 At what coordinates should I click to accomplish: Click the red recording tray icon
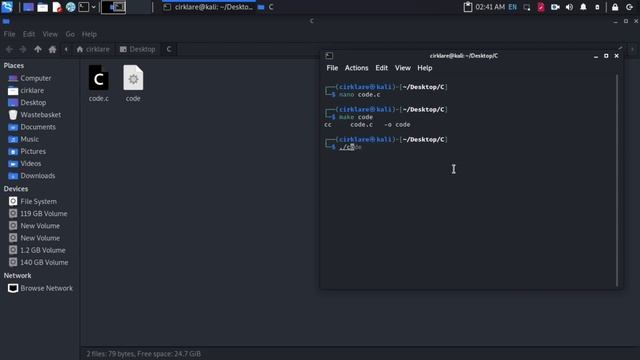541,7
